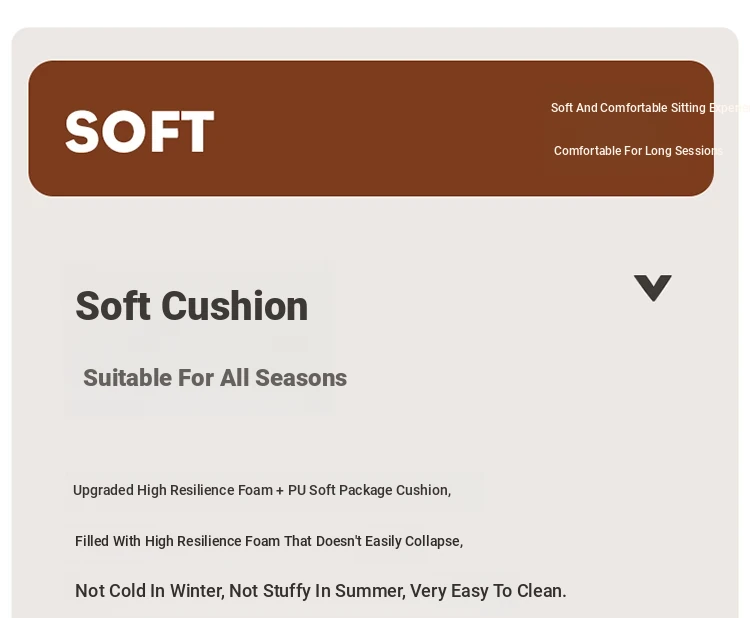Click Not Stuffy In Summer phrase
The height and width of the screenshot is (618, 750).
318,591
